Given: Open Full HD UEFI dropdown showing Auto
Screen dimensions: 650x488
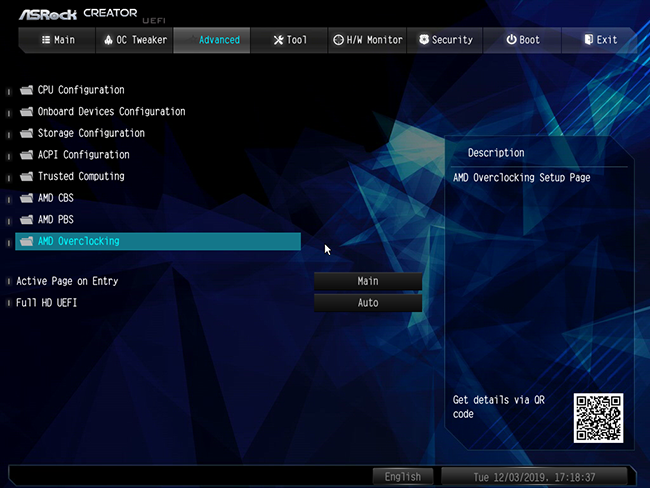Looking at the screenshot, I should pyautogui.click(x=368, y=303).
